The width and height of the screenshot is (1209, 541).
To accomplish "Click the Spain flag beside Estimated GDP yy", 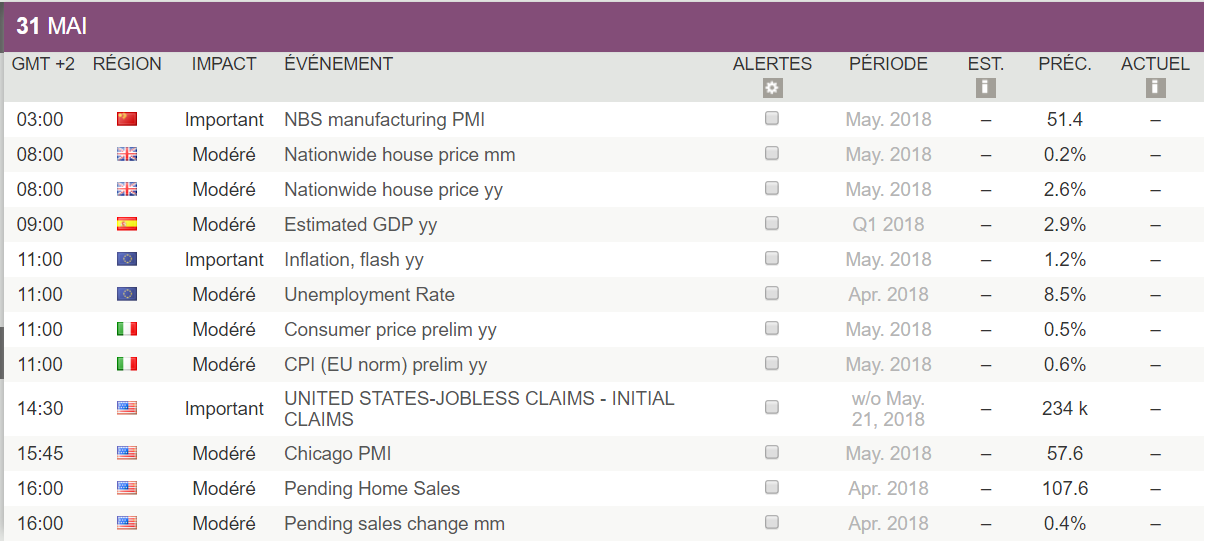I will [x=127, y=224].
